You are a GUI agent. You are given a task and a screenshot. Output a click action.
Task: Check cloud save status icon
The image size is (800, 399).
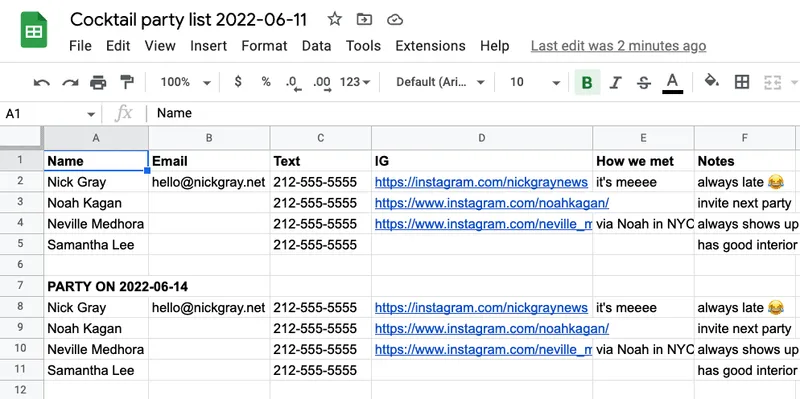[x=395, y=20]
